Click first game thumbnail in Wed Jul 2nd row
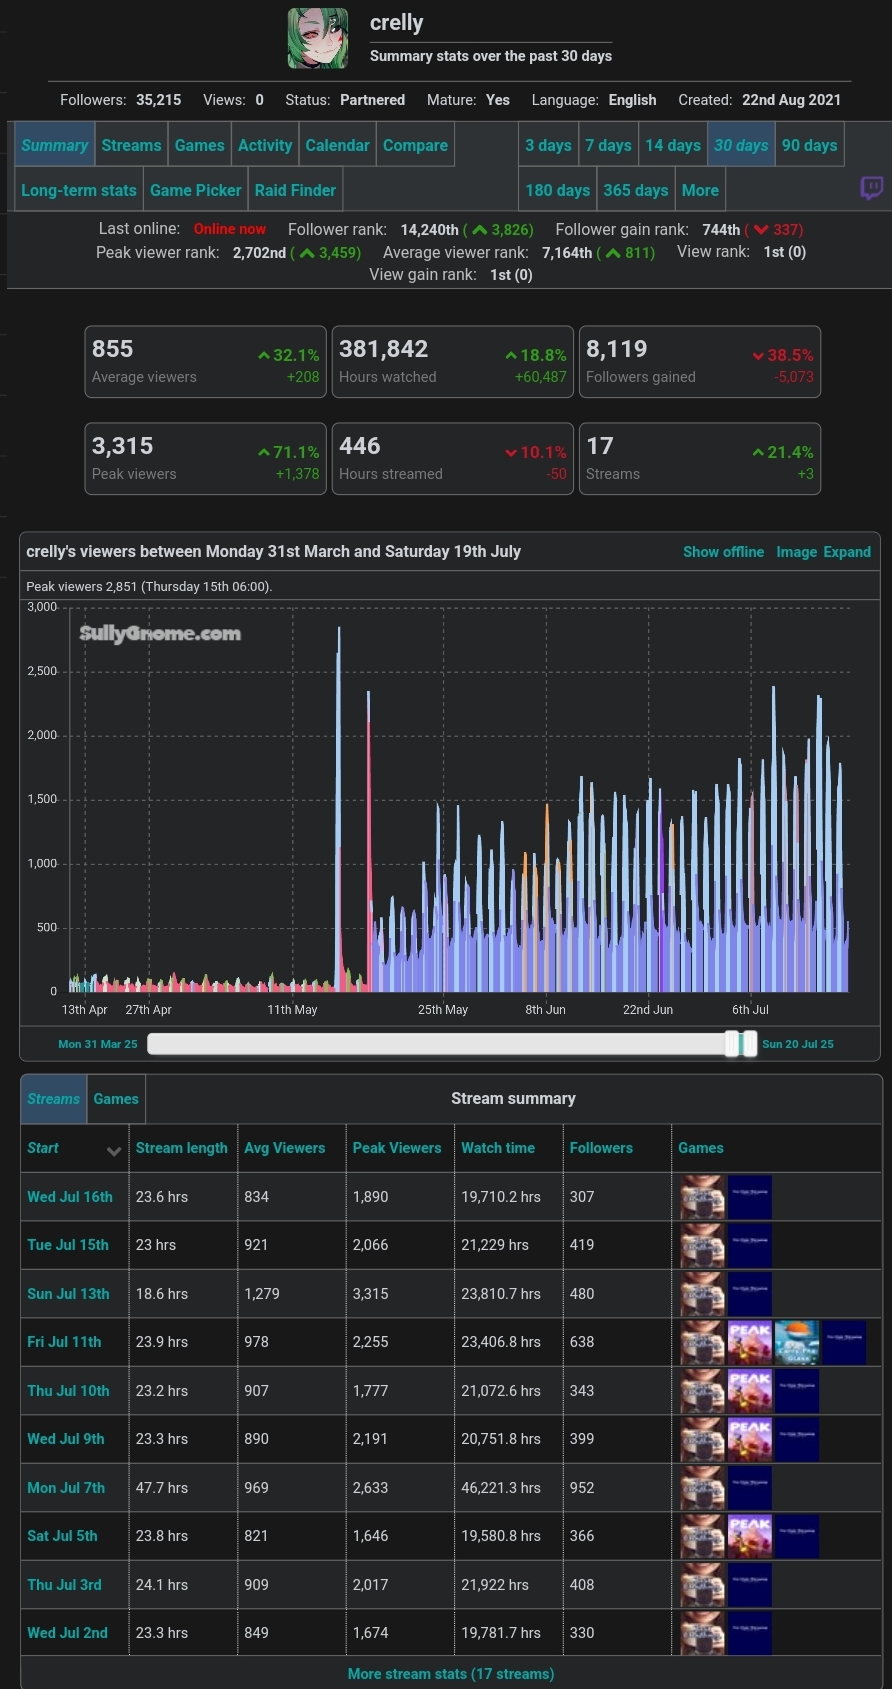Image resolution: width=892 pixels, height=1689 pixels. tap(702, 1633)
